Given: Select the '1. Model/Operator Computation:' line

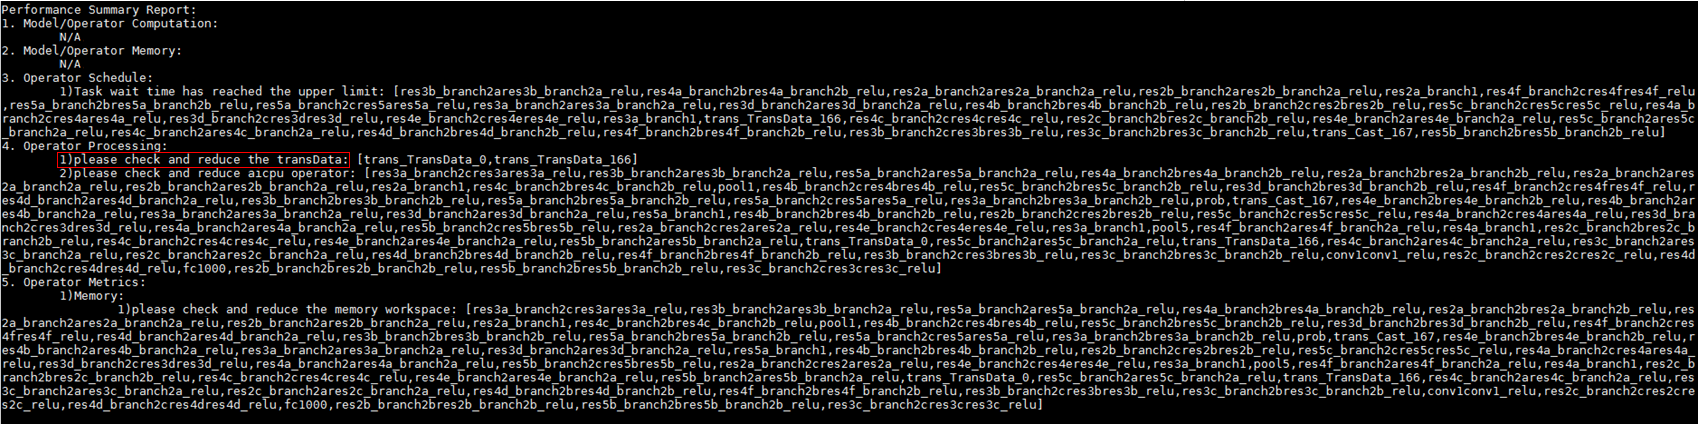Looking at the screenshot, I should point(110,23).
